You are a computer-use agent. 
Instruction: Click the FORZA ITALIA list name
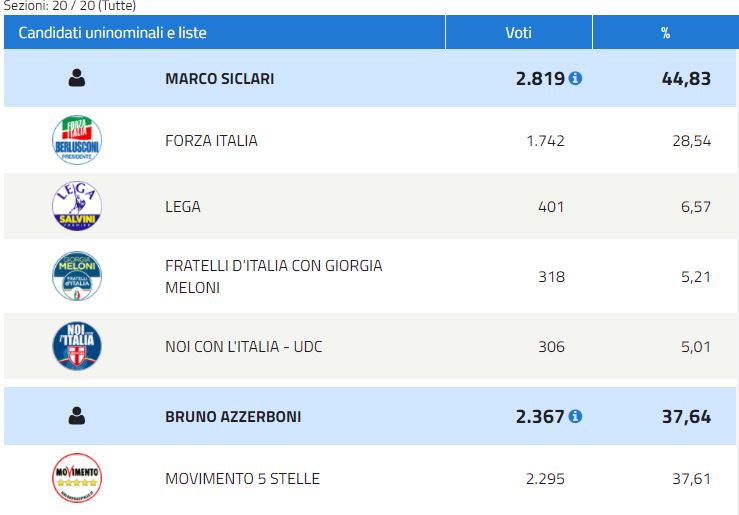point(211,140)
